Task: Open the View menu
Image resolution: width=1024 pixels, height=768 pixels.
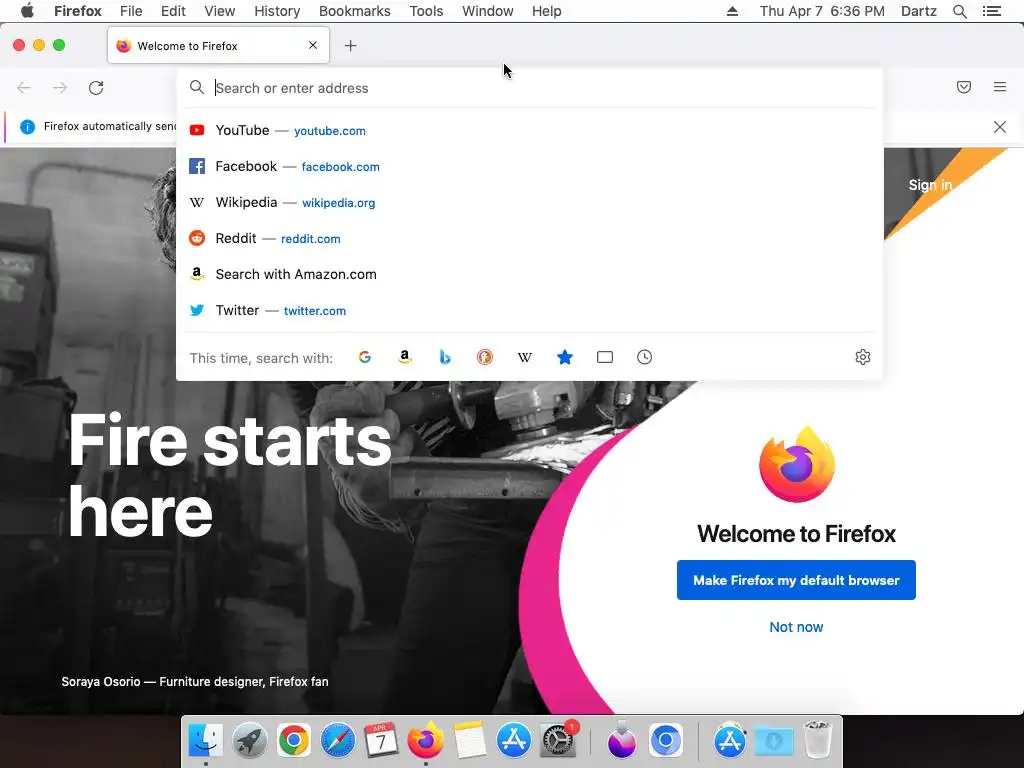Action: (x=219, y=11)
